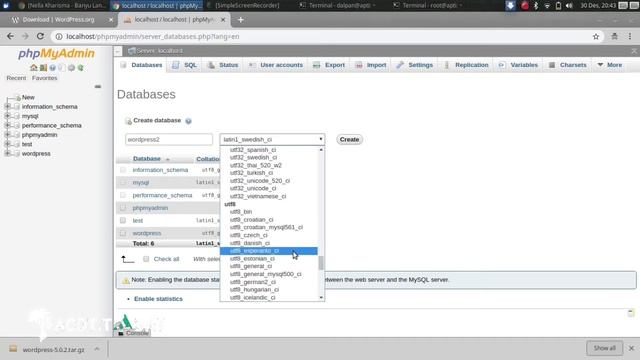Screen dimensions: 640x360
Task: Click reload navigation panel green icon
Action: (80, 68)
